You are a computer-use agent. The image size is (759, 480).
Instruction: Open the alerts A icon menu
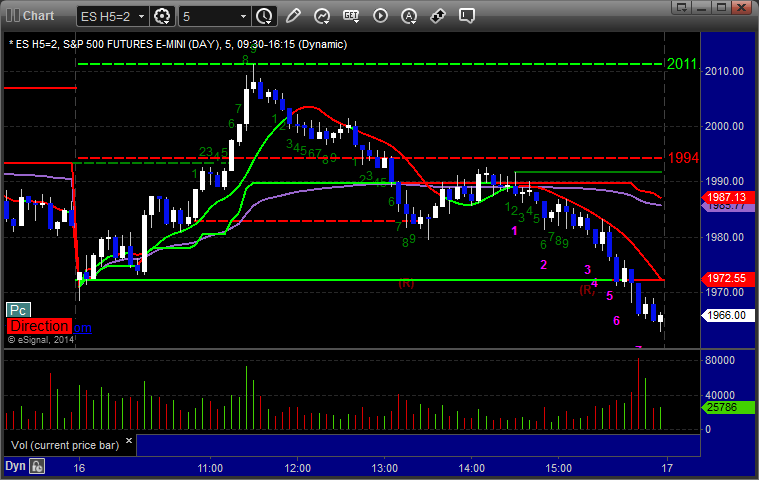[409, 16]
